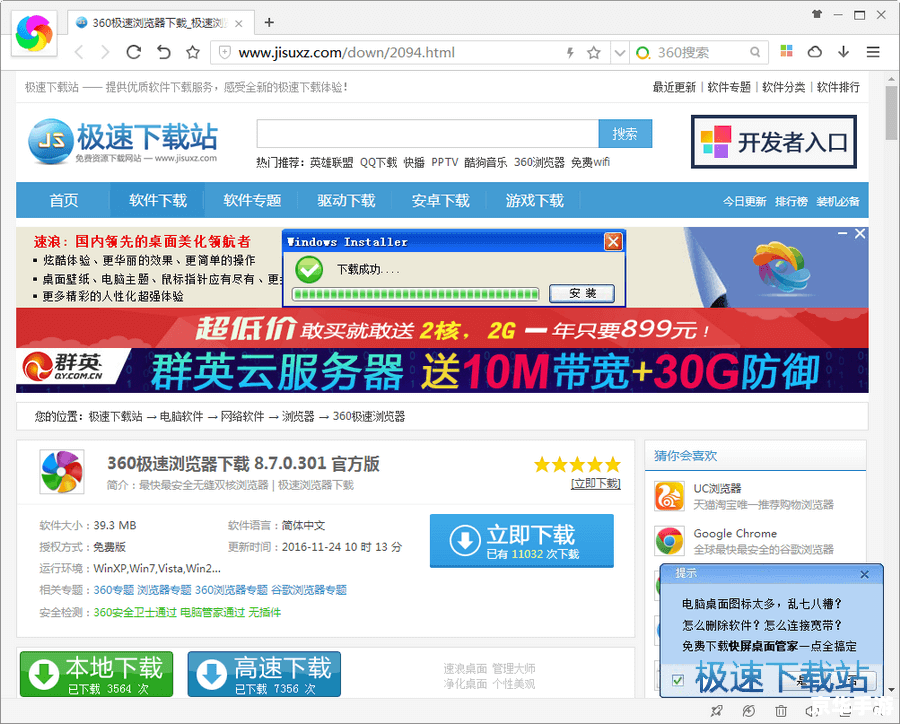
Task: Click the installer green progress bar
Action: 416,295
